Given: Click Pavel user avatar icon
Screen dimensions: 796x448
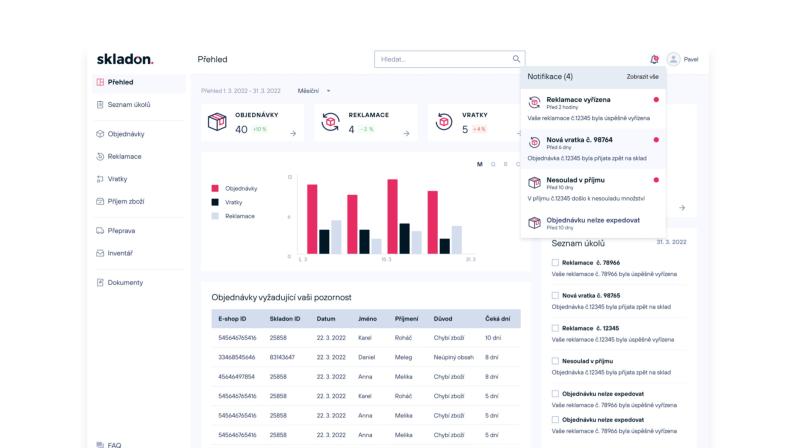Looking at the screenshot, I should click(673, 59).
